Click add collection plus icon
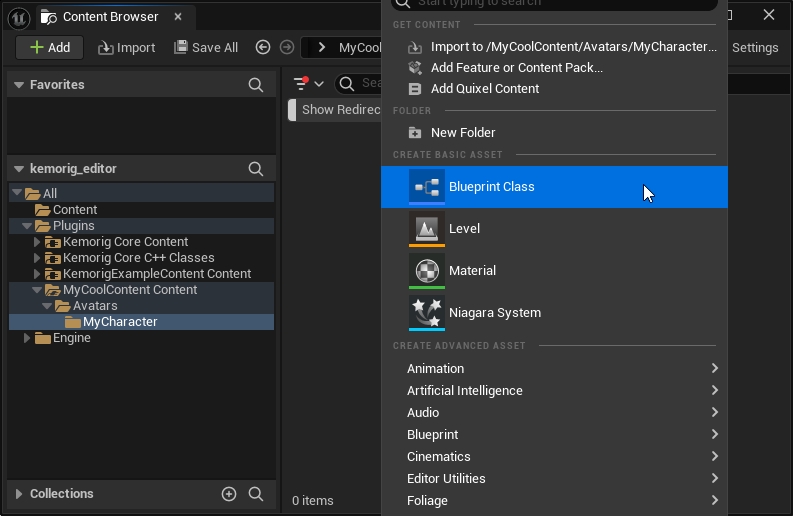Viewport: 793px width, 516px height. click(x=228, y=494)
